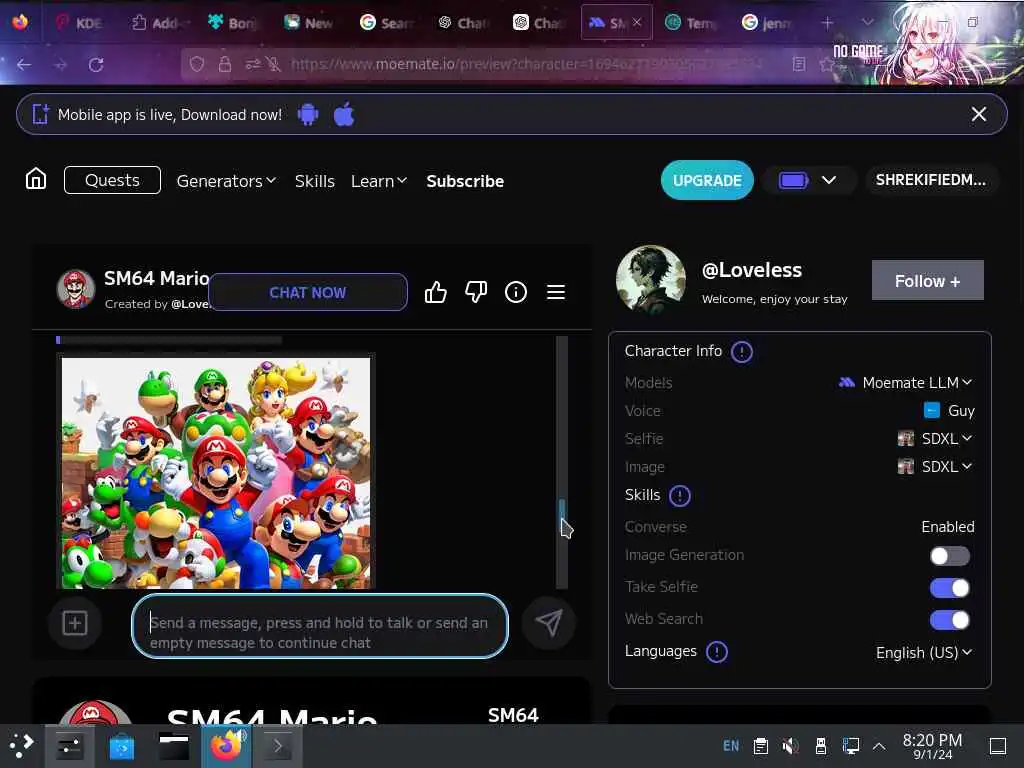Toggle the Image Generation skill

click(x=950, y=556)
